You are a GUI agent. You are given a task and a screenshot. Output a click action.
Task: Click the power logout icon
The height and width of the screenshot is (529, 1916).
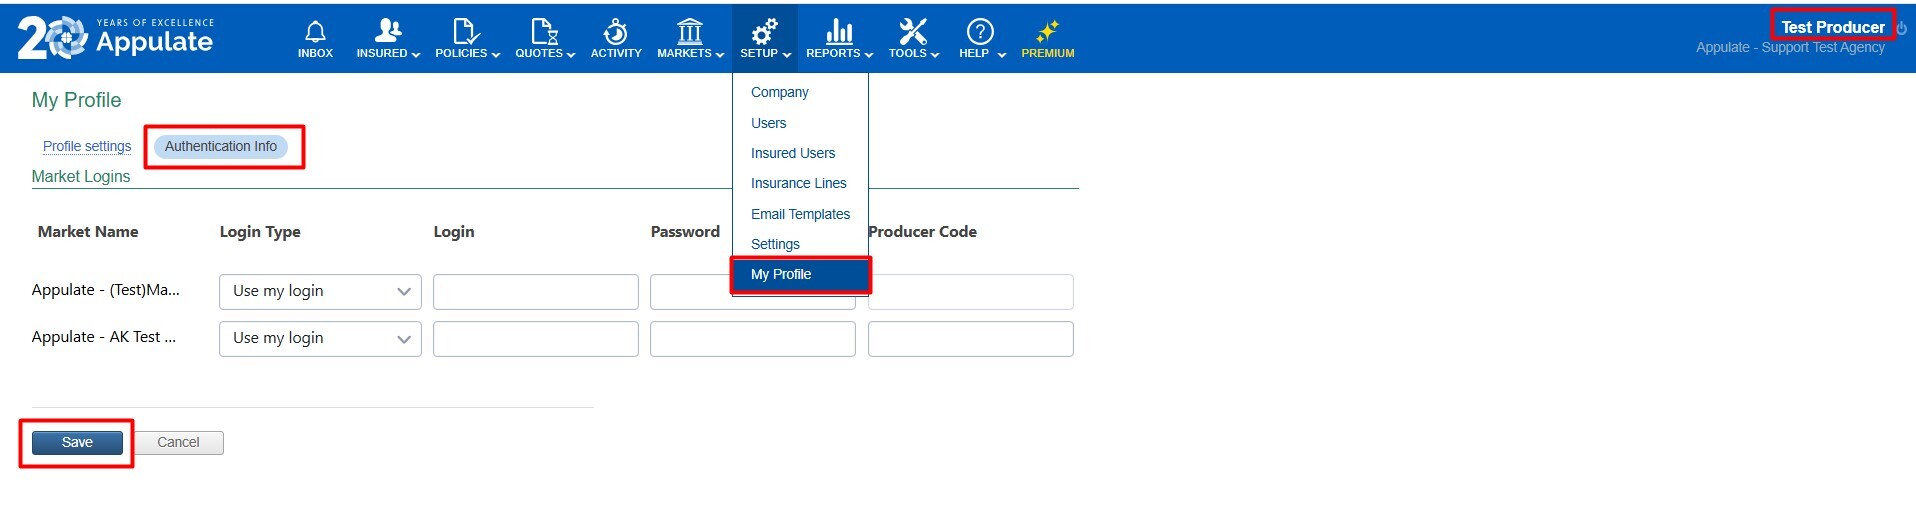coord(1901,29)
